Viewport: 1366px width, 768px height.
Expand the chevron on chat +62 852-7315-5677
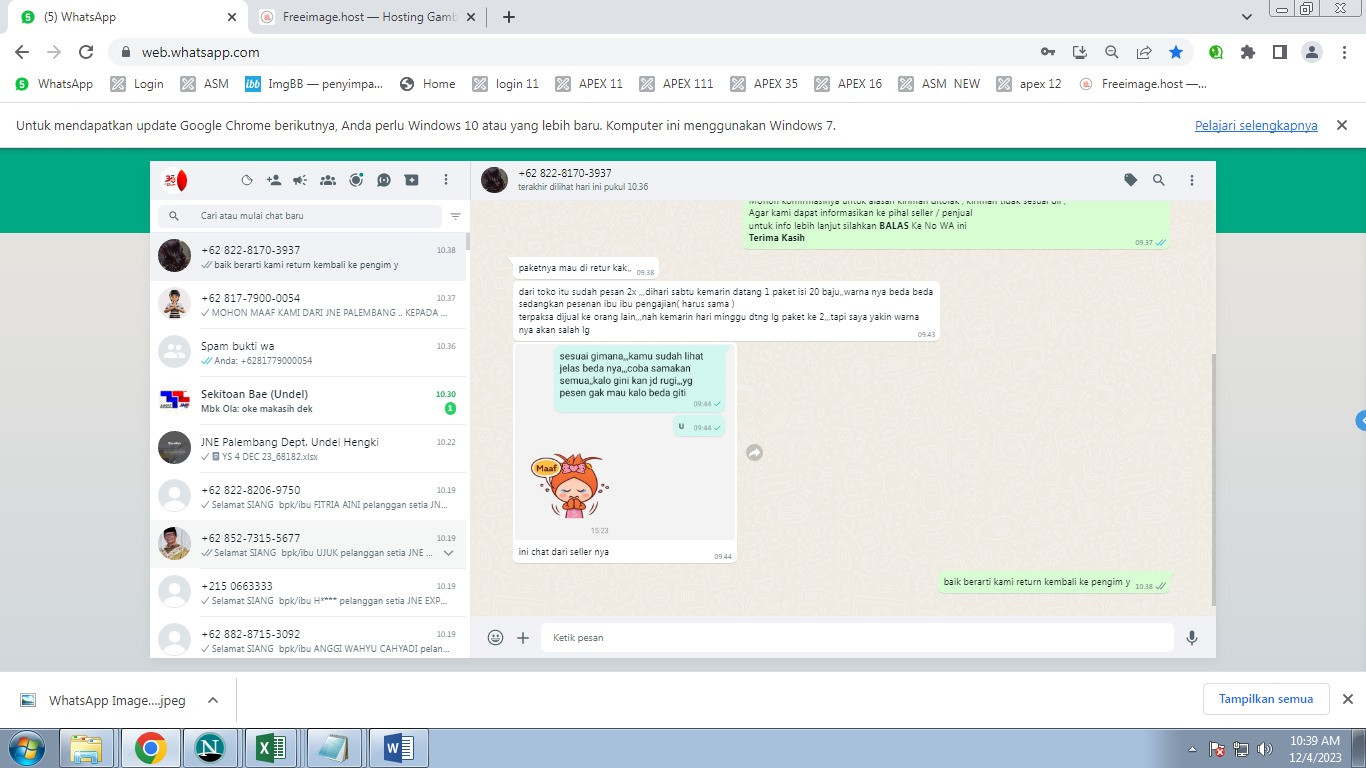pos(448,553)
